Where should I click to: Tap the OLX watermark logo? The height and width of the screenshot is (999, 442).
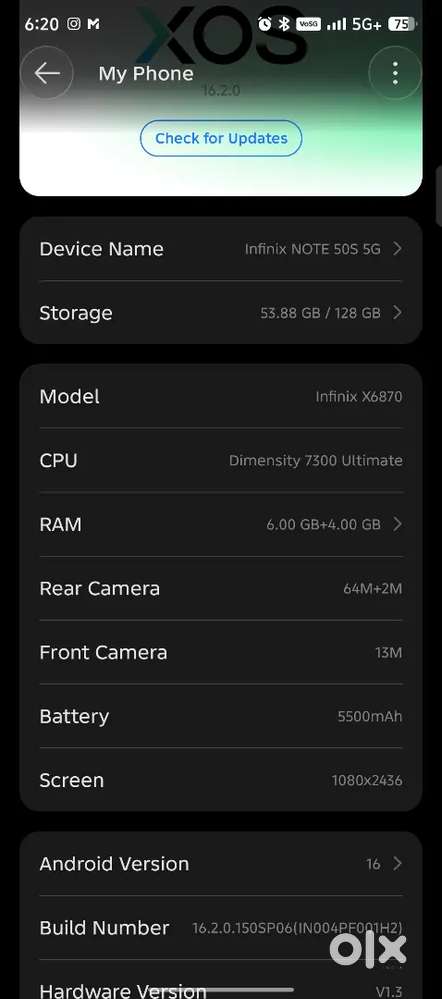tap(367, 949)
